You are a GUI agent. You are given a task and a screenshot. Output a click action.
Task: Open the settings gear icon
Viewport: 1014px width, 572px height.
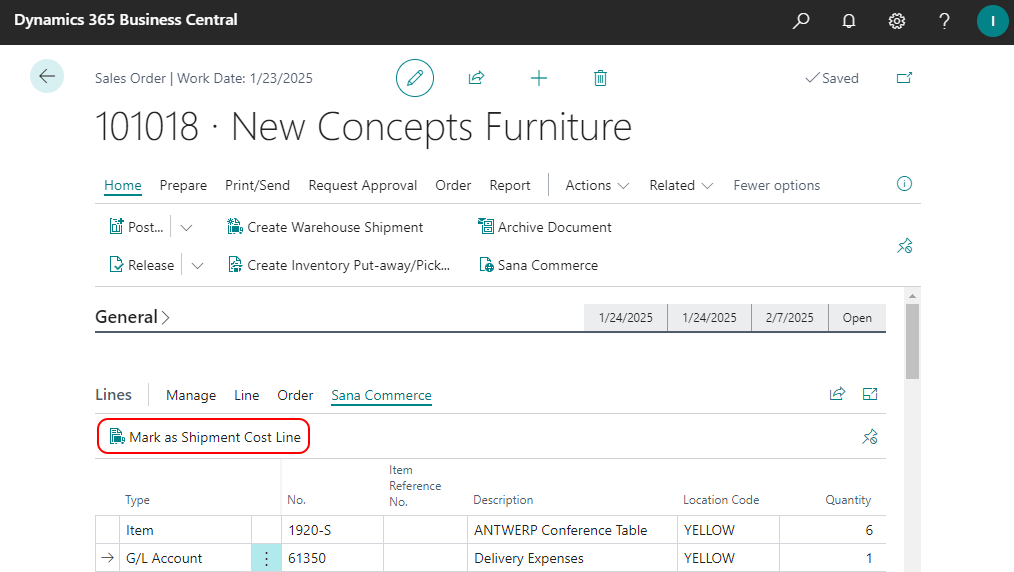[x=896, y=21]
